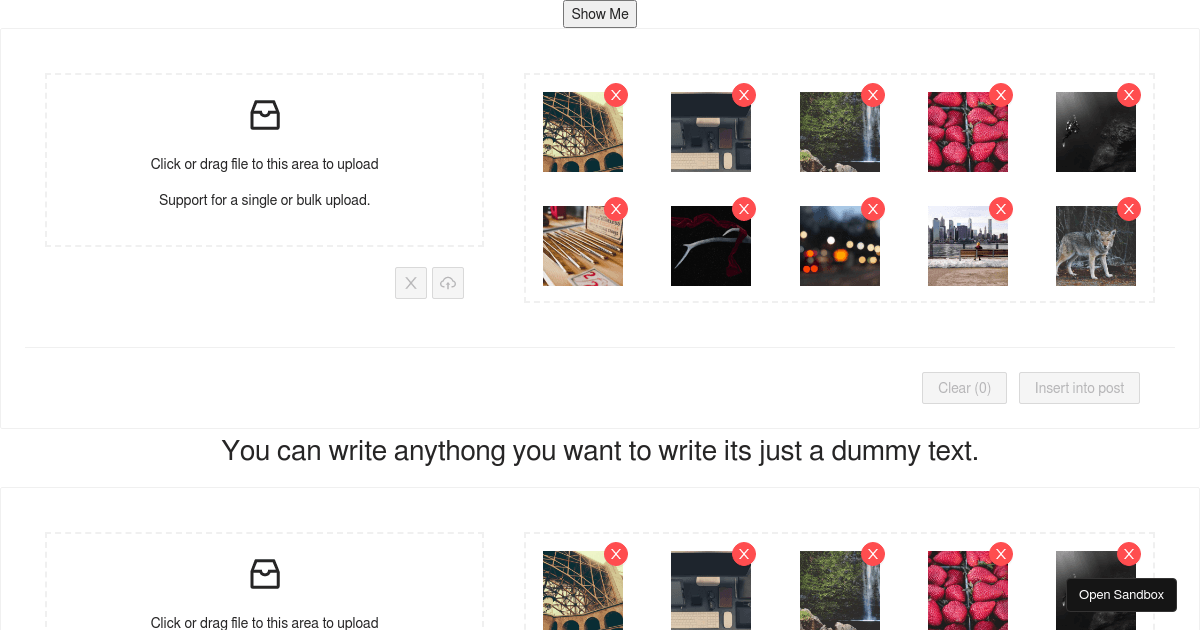Click the Show Me button

point(600,14)
